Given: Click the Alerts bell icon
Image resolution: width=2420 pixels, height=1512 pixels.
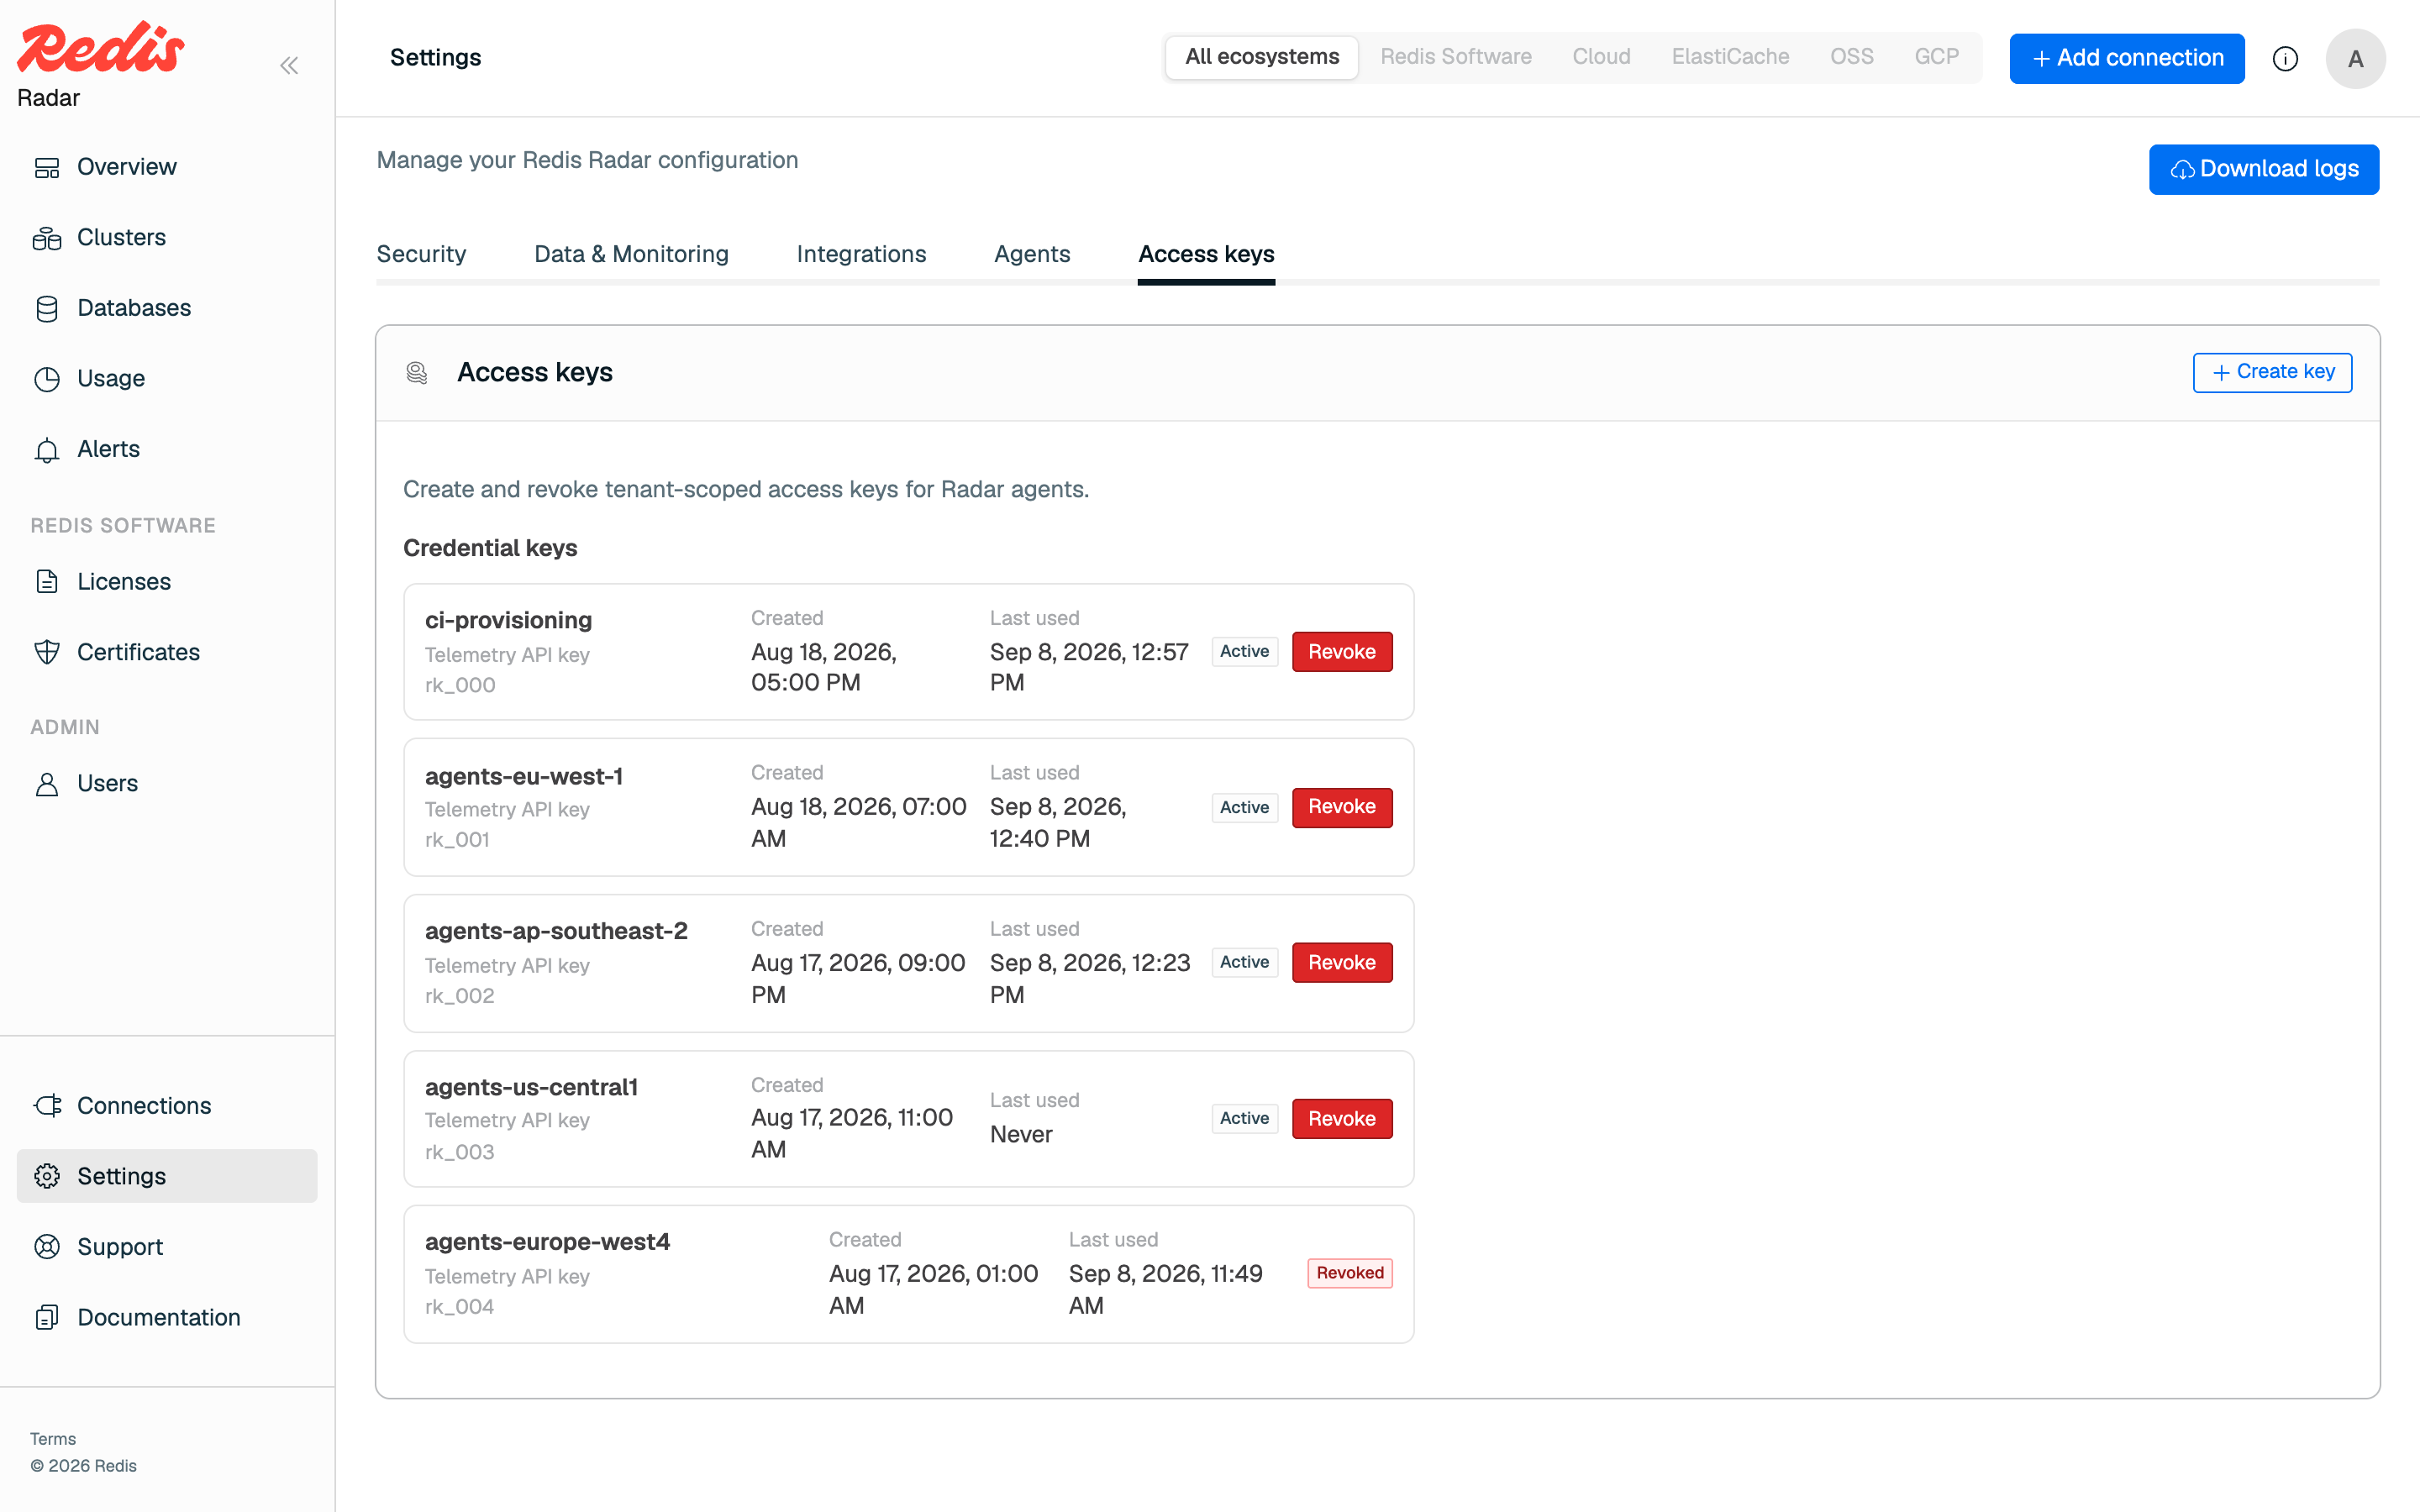Looking at the screenshot, I should tap(47, 450).
